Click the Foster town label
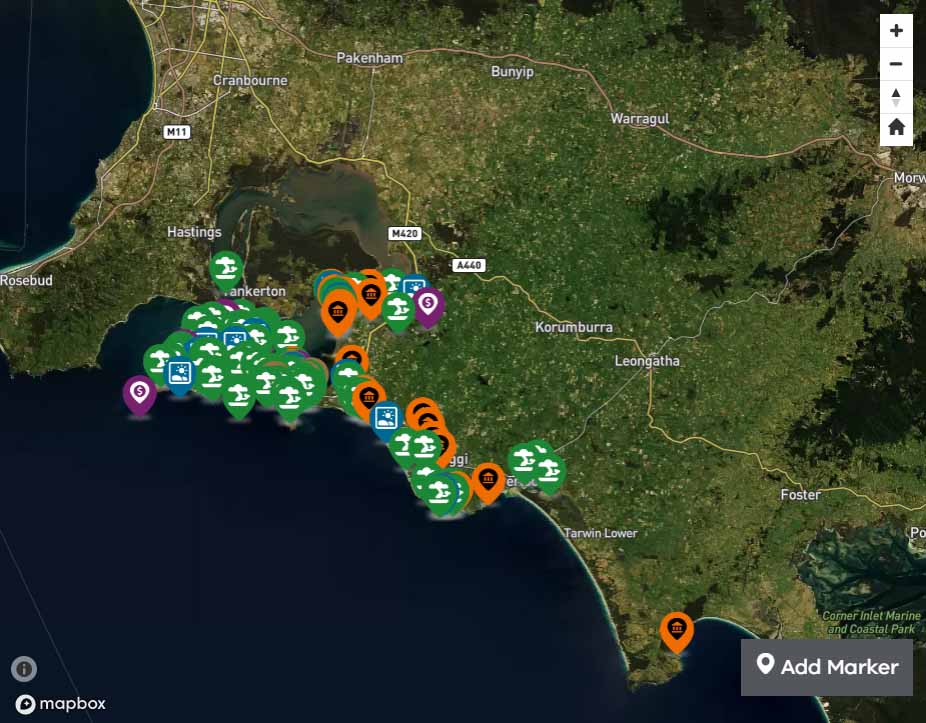The height and width of the screenshot is (723, 926). click(x=801, y=494)
